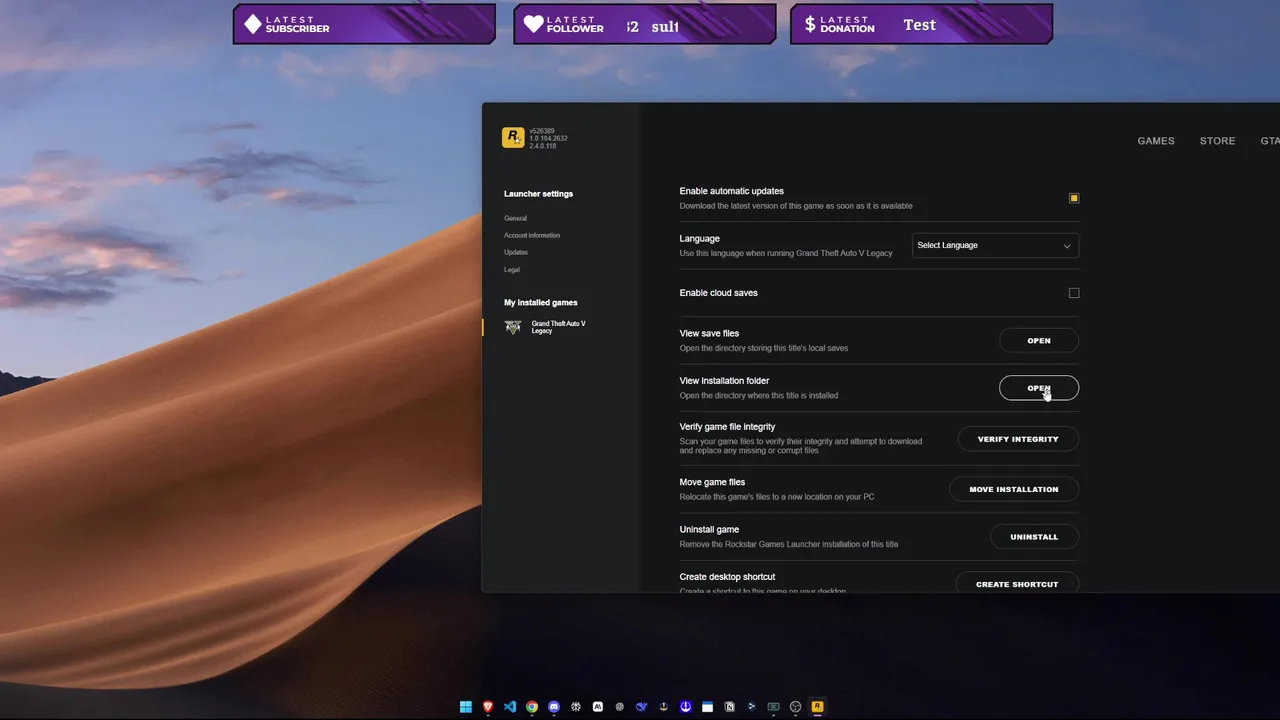This screenshot has height=720, width=1280.
Task: Click OPEN button for View installation folder
Action: pos(1039,388)
